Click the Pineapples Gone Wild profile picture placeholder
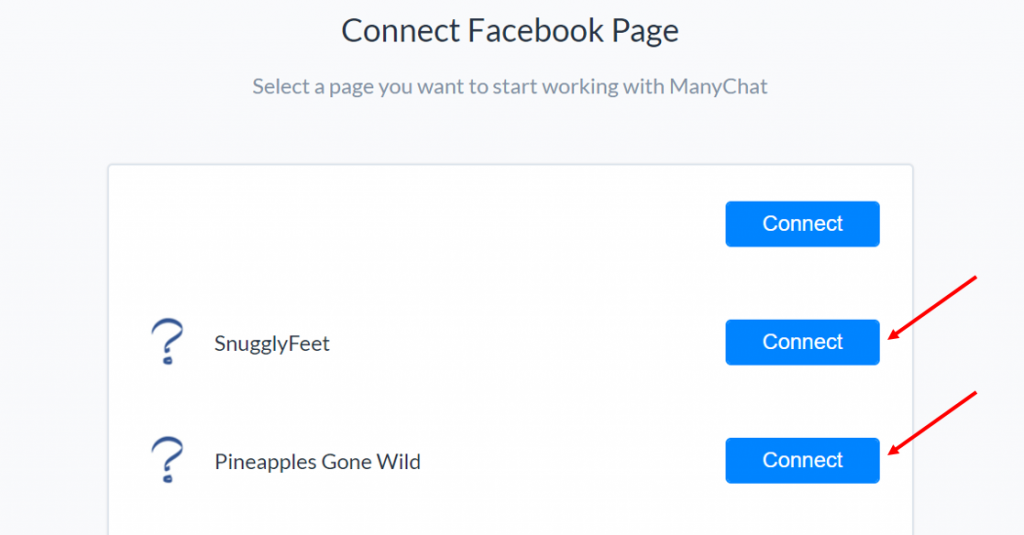This screenshot has height=535, width=1024. tap(167, 460)
